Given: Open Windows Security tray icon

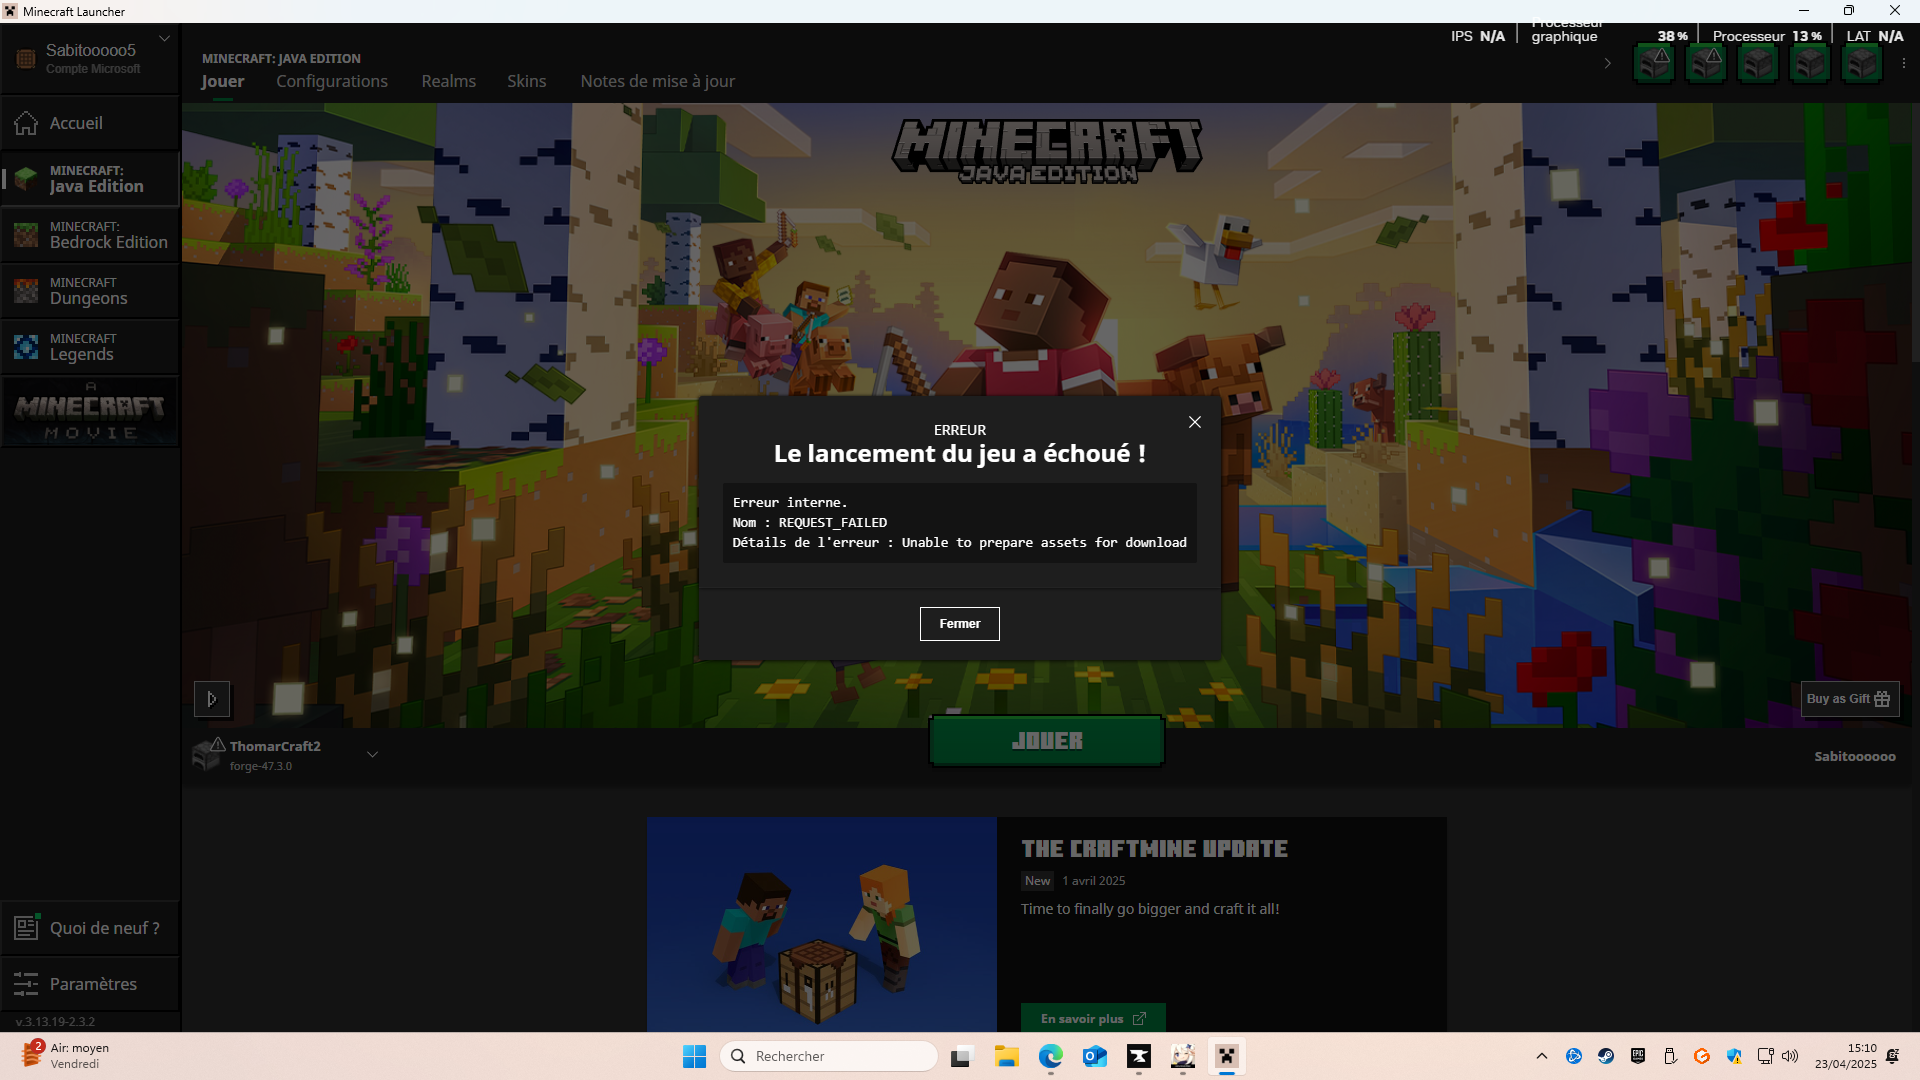Looking at the screenshot, I should pyautogui.click(x=1734, y=1056).
